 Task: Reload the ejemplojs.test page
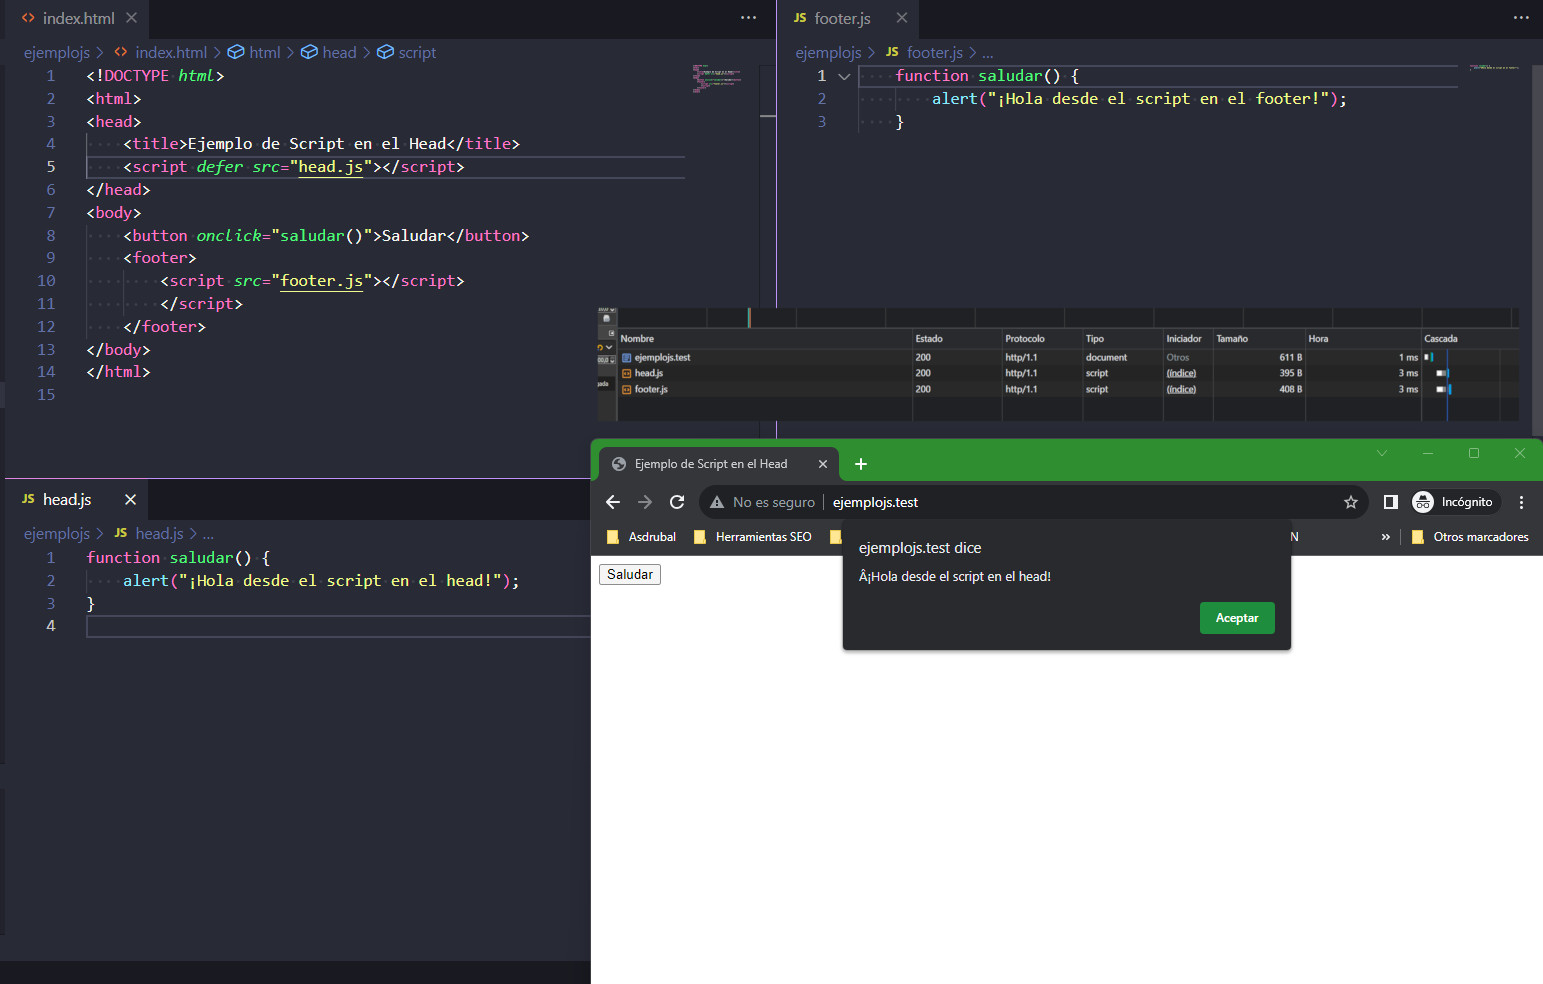(677, 502)
